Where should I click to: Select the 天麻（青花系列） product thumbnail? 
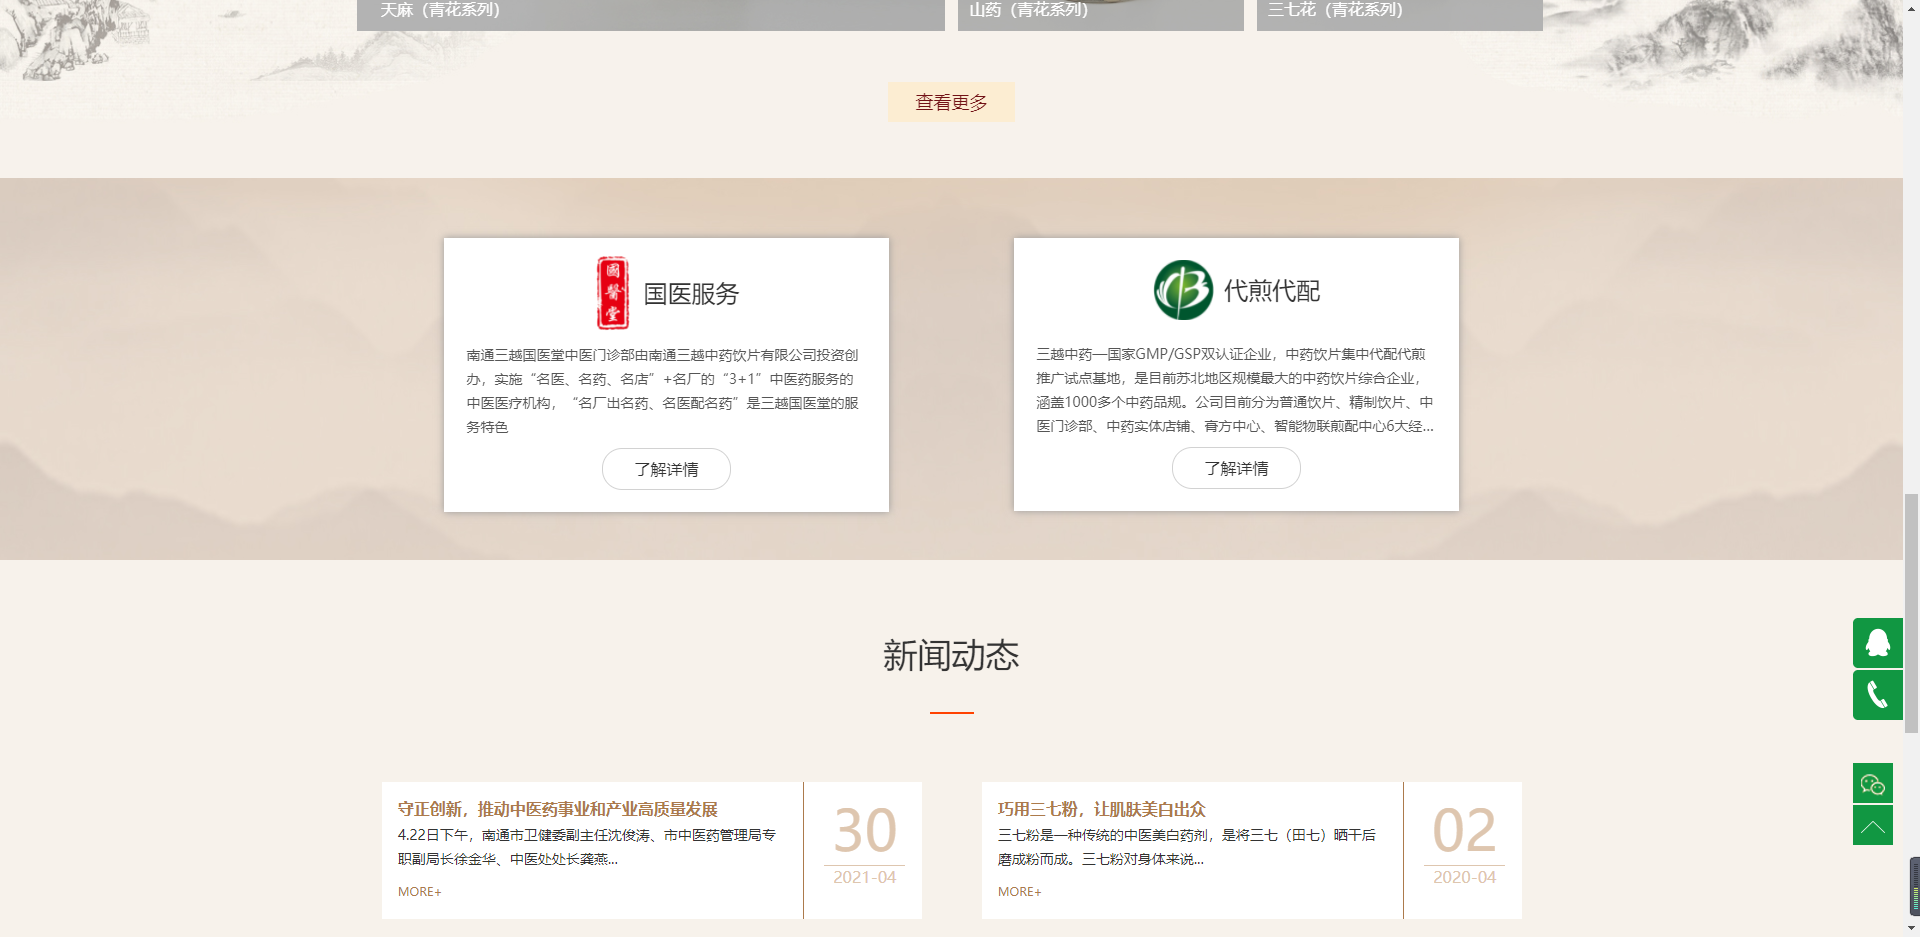(x=650, y=13)
